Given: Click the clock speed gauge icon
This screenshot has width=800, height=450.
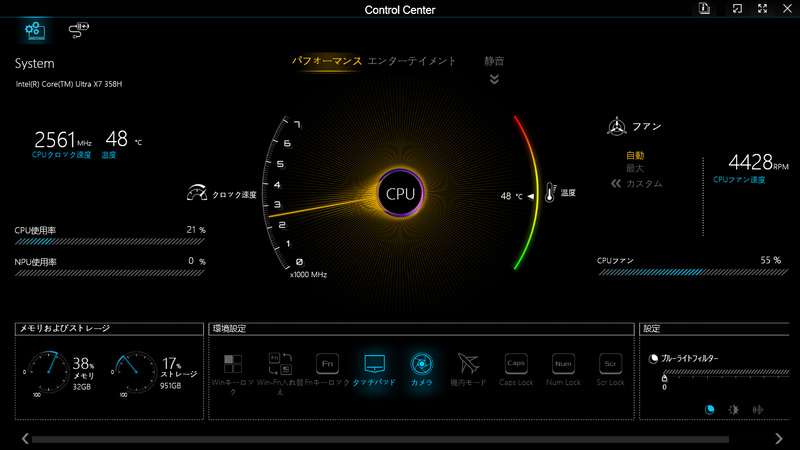Looking at the screenshot, I should coord(197,193).
